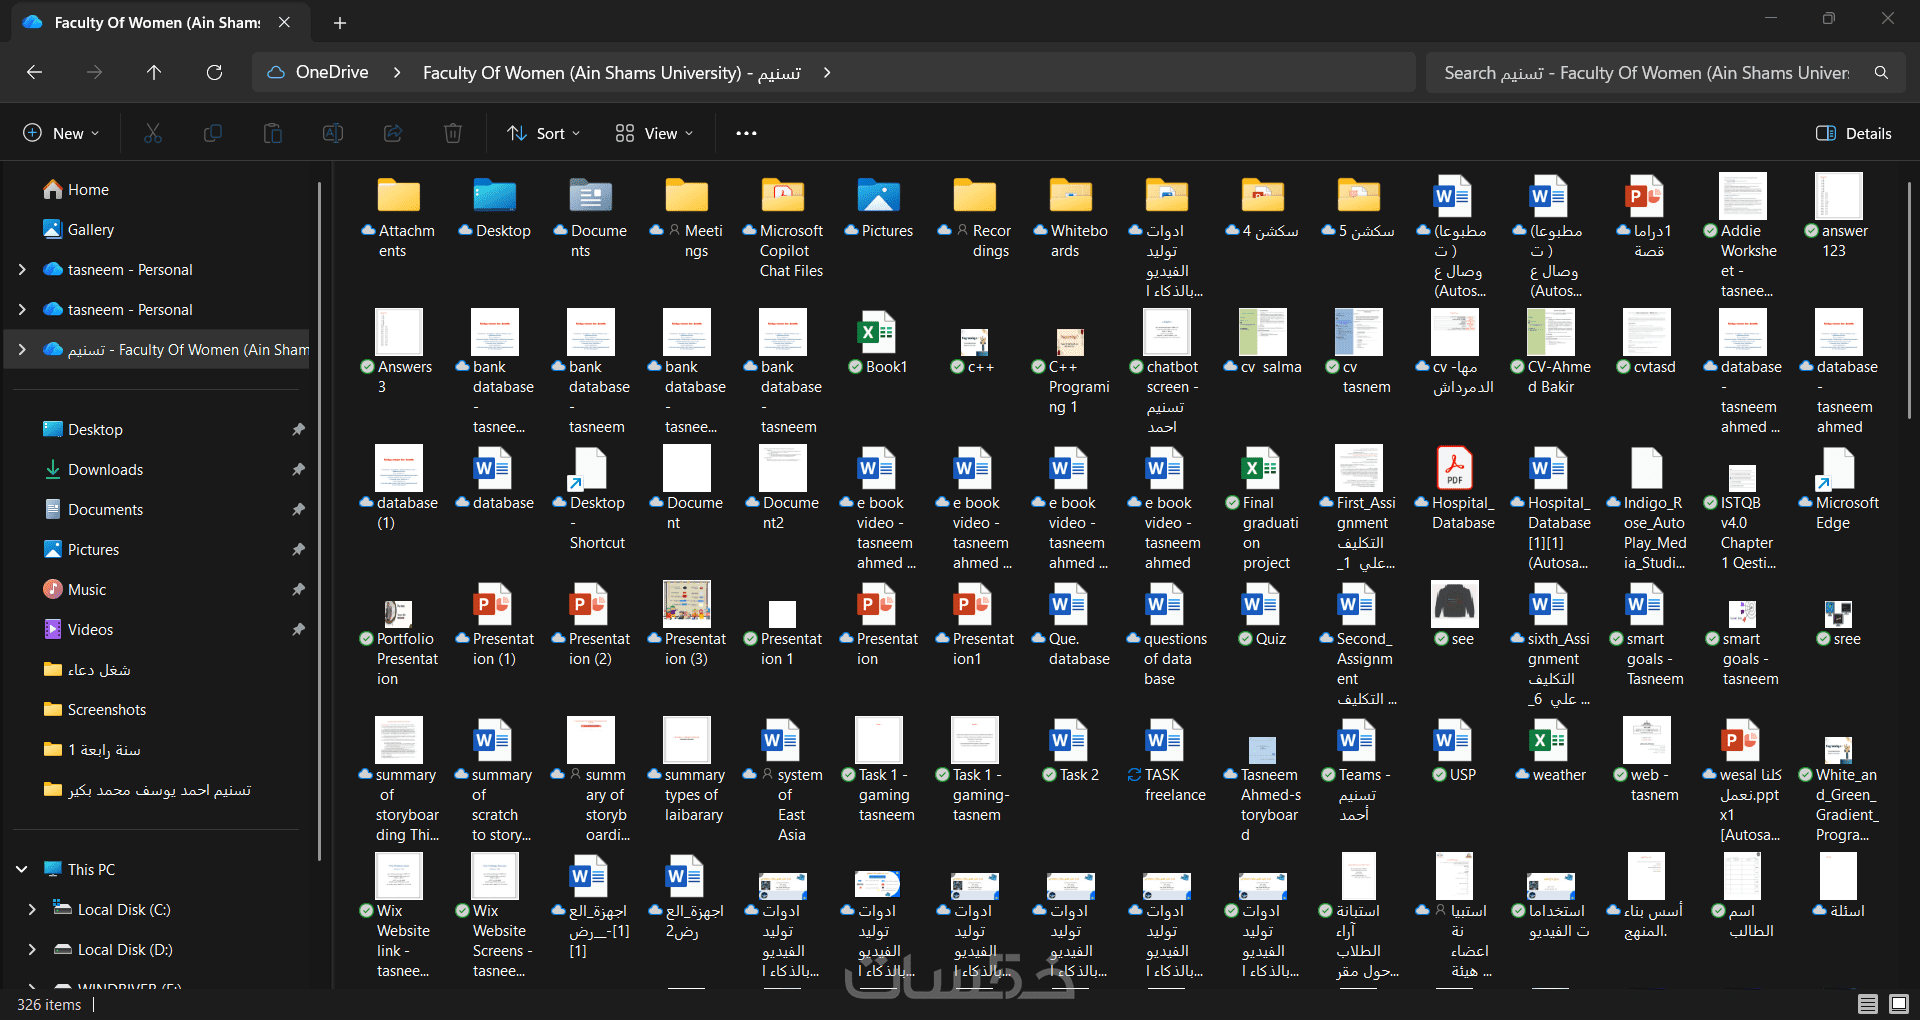Select the Hospital_Database PDF file icon
Screen dimensions: 1920x1020
[1455, 468]
